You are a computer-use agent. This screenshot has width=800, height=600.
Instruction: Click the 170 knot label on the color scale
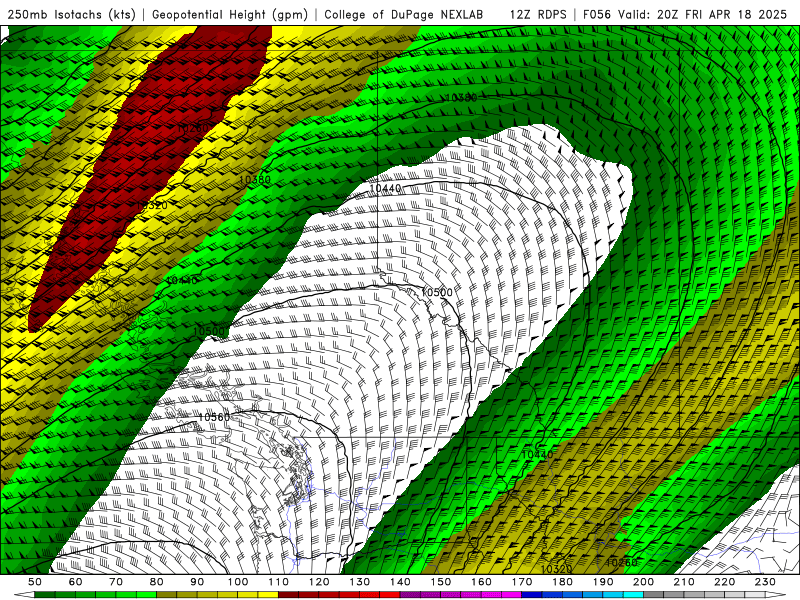(x=521, y=582)
